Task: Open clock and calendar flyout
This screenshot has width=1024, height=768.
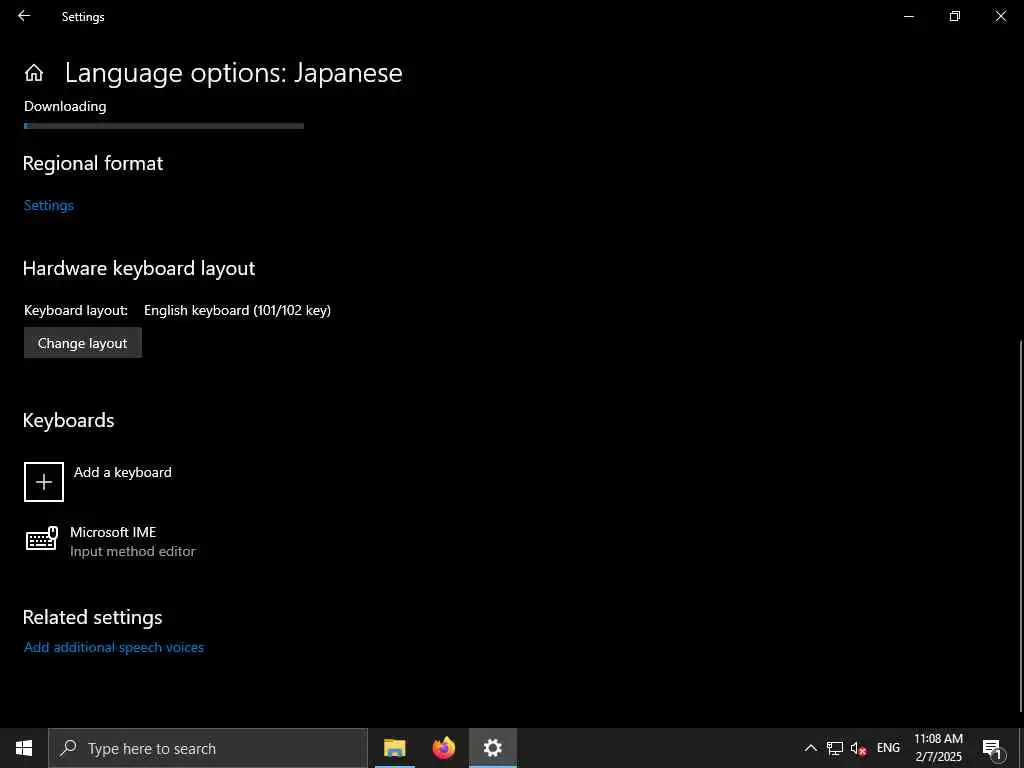Action: pyautogui.click(x=938, y=748)
